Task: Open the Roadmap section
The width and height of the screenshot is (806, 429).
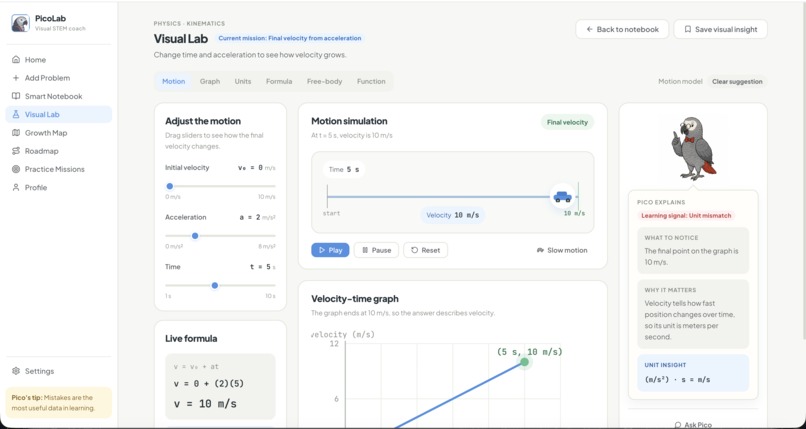Action: click(x=59, y=151)
